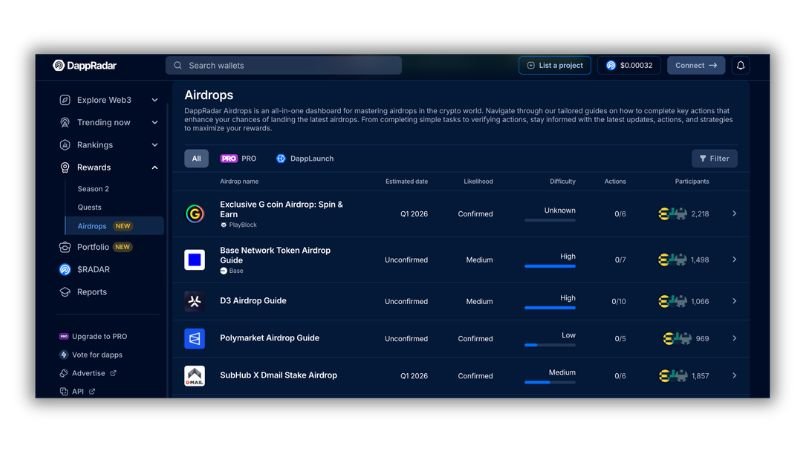This screenshot has height=450, width=800.
Task: Click Exclusive G coin Airdrop title
Action: click(281, 209)
